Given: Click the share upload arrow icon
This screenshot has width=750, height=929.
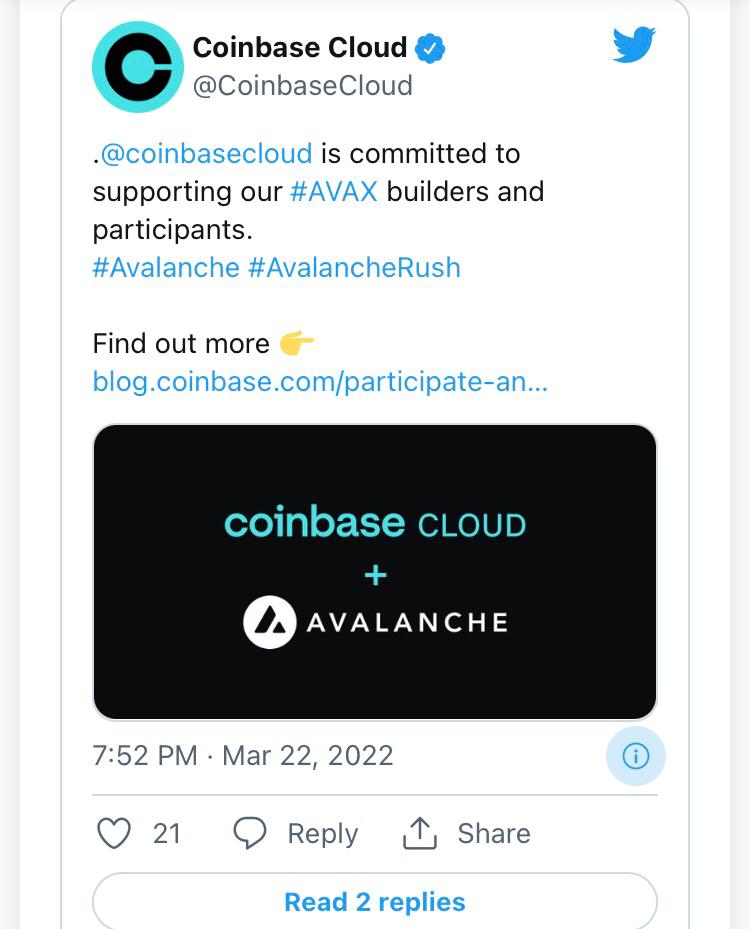Looking at the screenshot, I should tap(420, 833).
